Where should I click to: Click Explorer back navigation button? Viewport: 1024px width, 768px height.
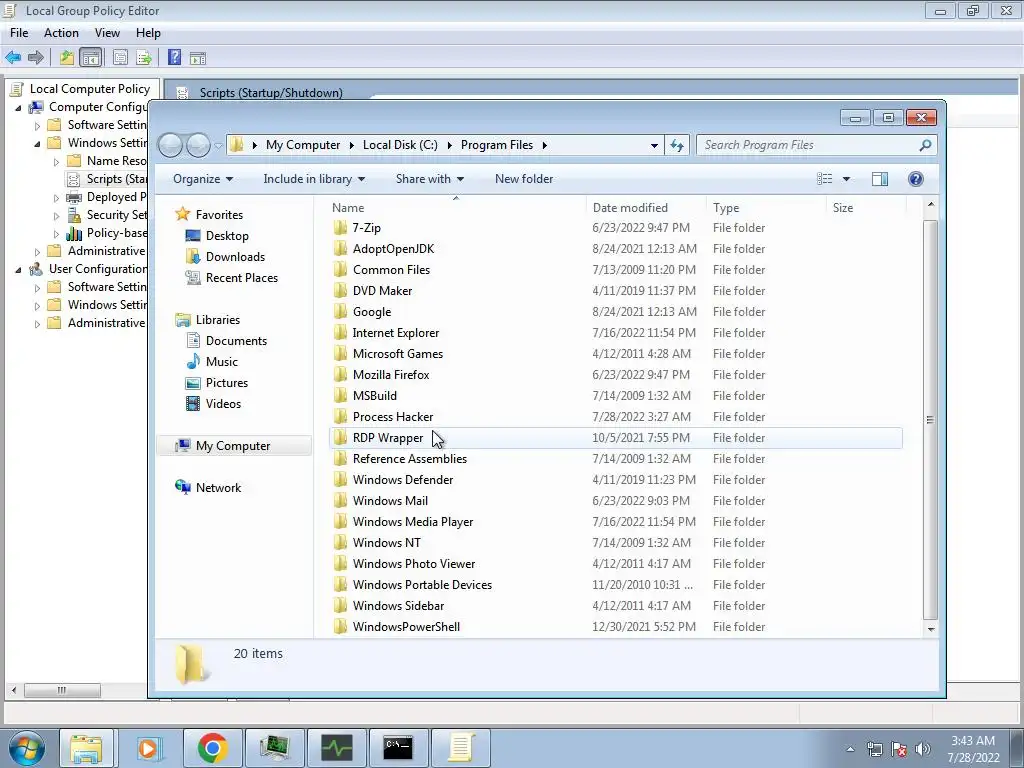170,145
